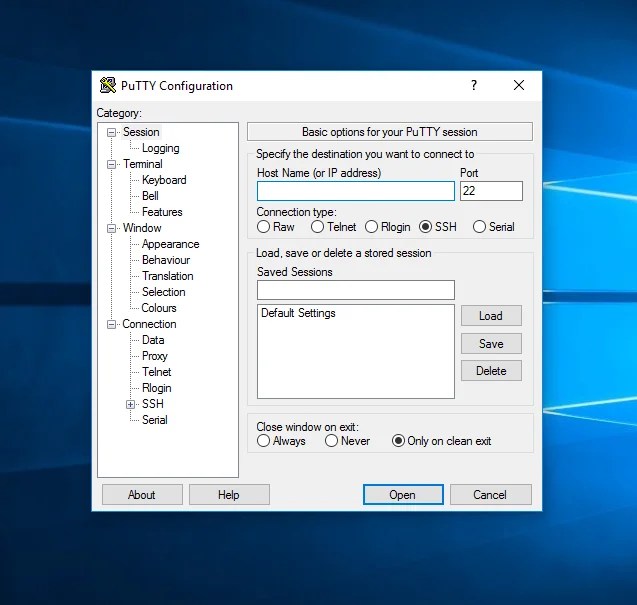Open the Selection category
Image resolution: width=637 pixels, height=605 pixels.
tap(163, 292)
